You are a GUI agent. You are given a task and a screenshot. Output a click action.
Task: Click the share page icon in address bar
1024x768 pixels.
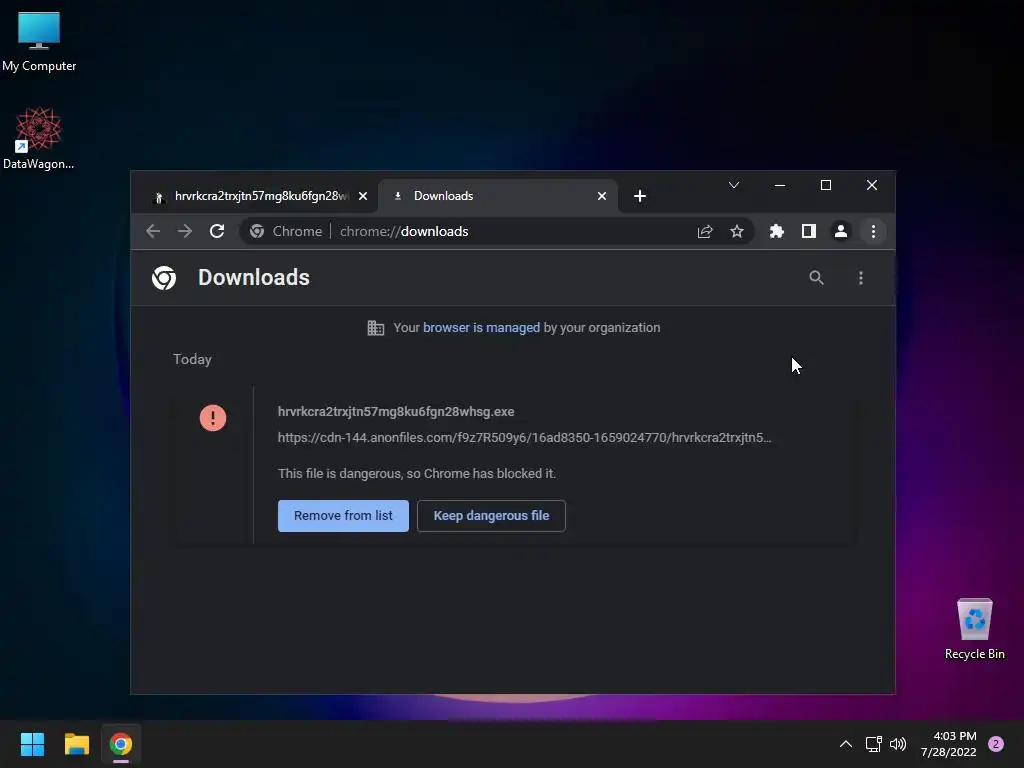705,231
